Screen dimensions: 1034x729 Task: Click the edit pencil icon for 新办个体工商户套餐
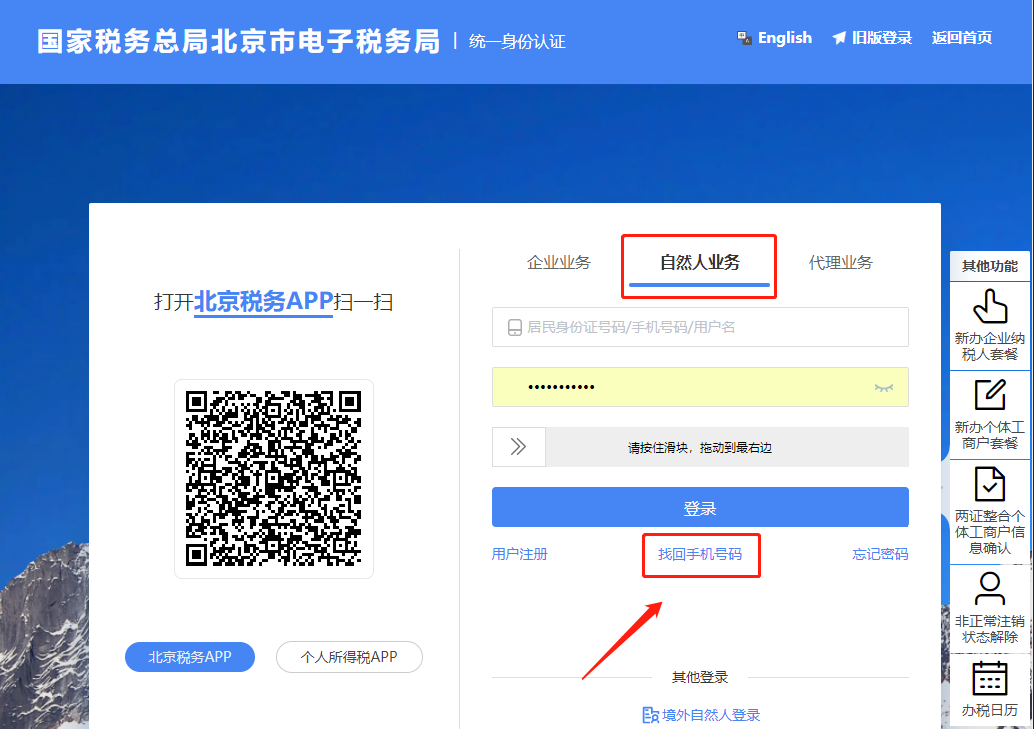(x=989, y=395)
